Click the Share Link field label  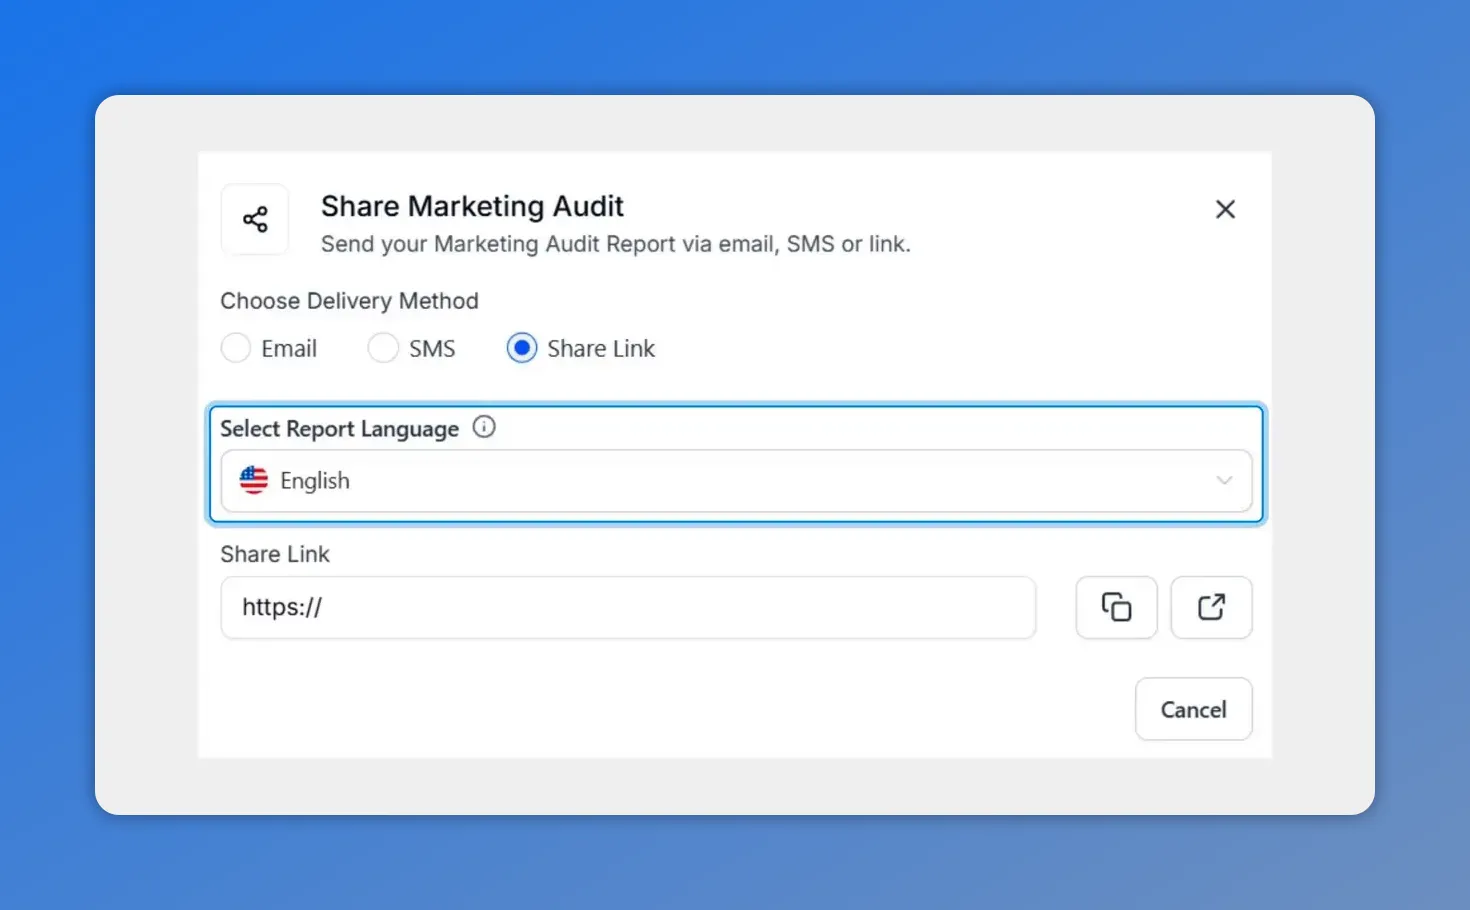[275, 554]
